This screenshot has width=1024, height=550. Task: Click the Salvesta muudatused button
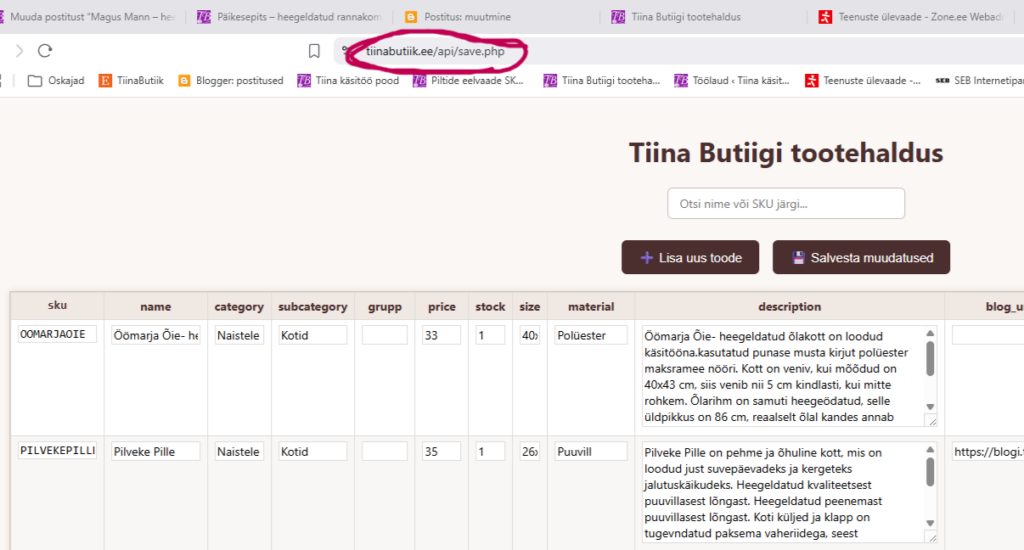click(861, 257)
